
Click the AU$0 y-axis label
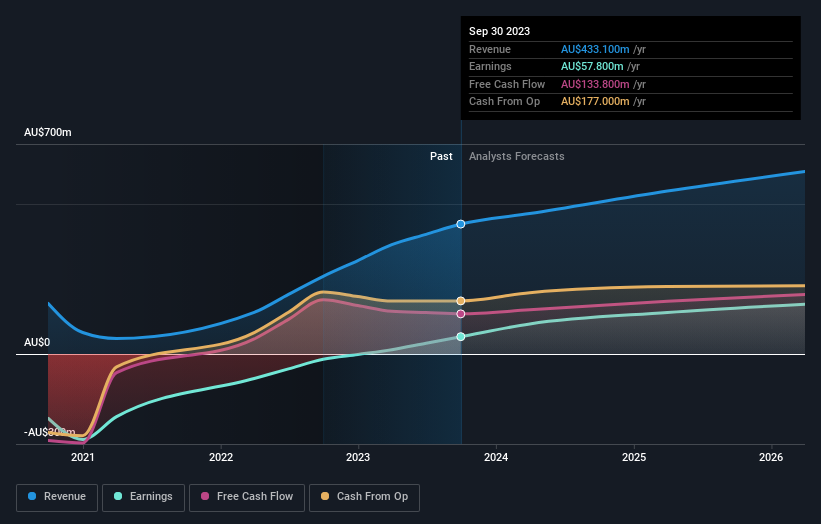coord(37,342)
